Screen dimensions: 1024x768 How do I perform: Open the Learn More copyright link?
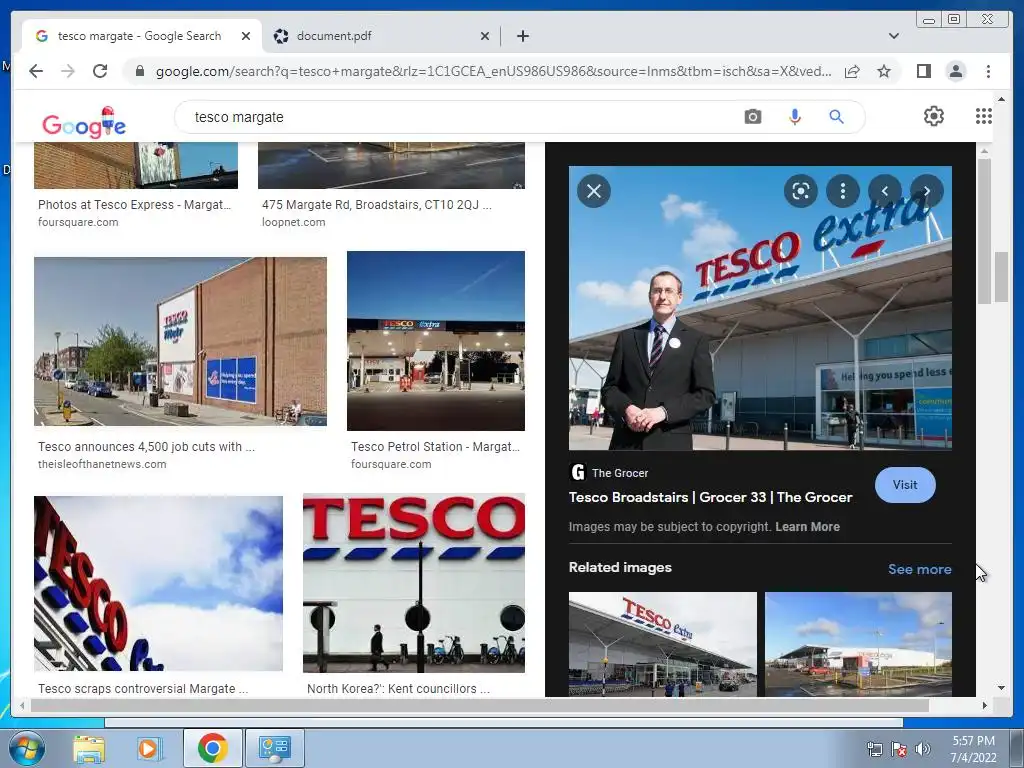click(x=807, y=526)
